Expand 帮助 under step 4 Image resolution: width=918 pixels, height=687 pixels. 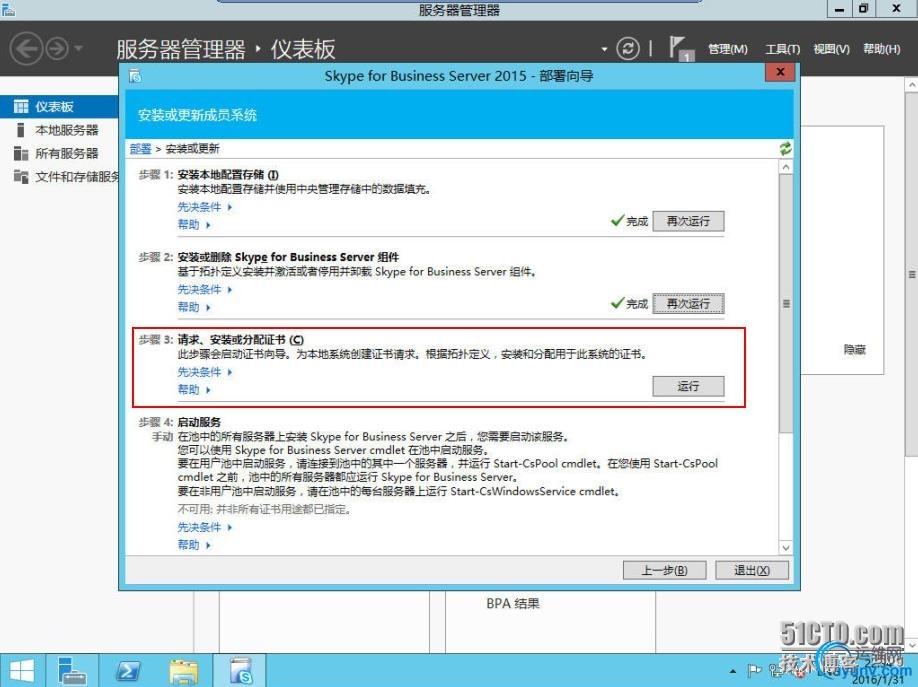coord(194,545)
